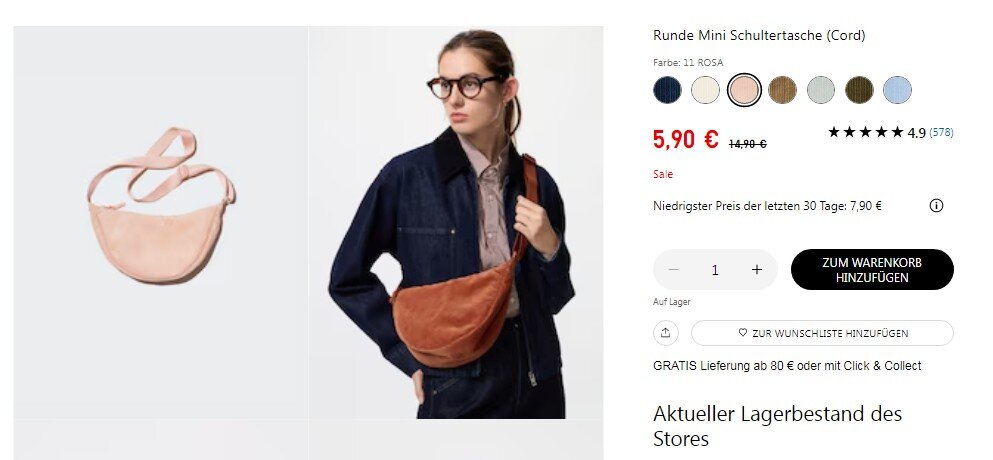The image size is (993, 460).
Task: Choose the selected pink Rosa swatch
Action: (744, 90)
